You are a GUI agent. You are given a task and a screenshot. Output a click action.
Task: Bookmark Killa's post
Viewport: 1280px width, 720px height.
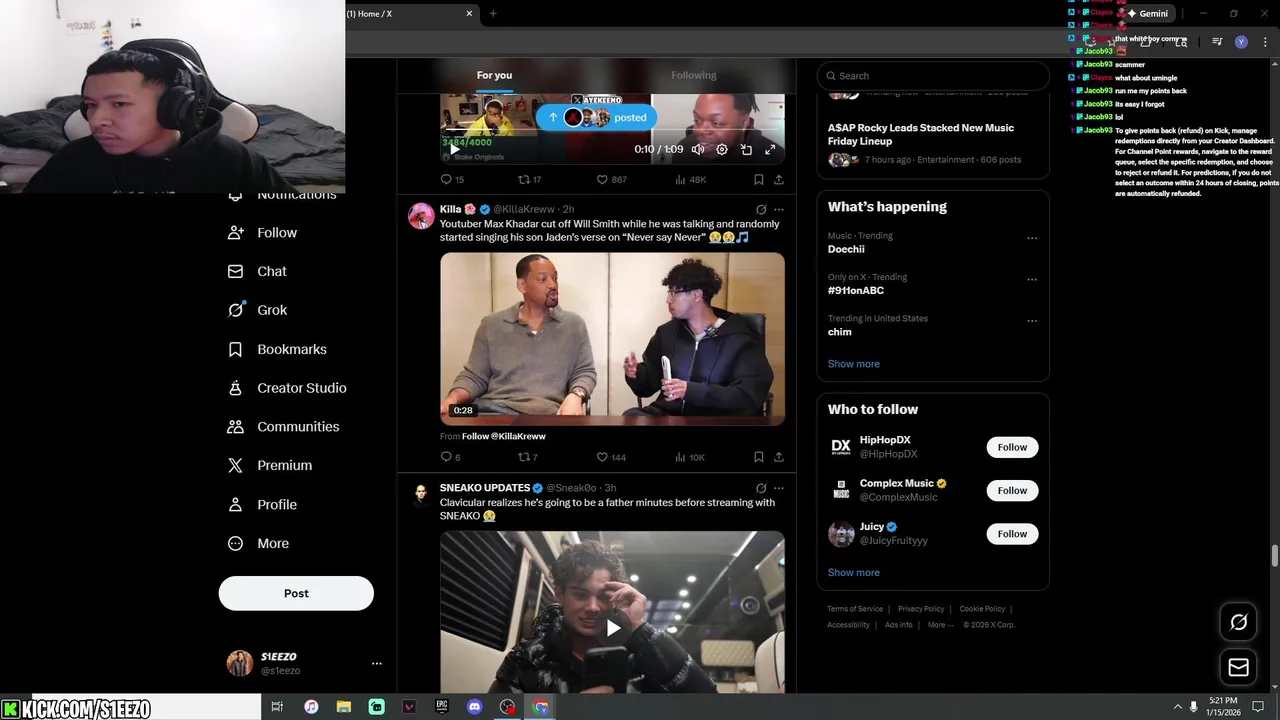pos(758,457)
